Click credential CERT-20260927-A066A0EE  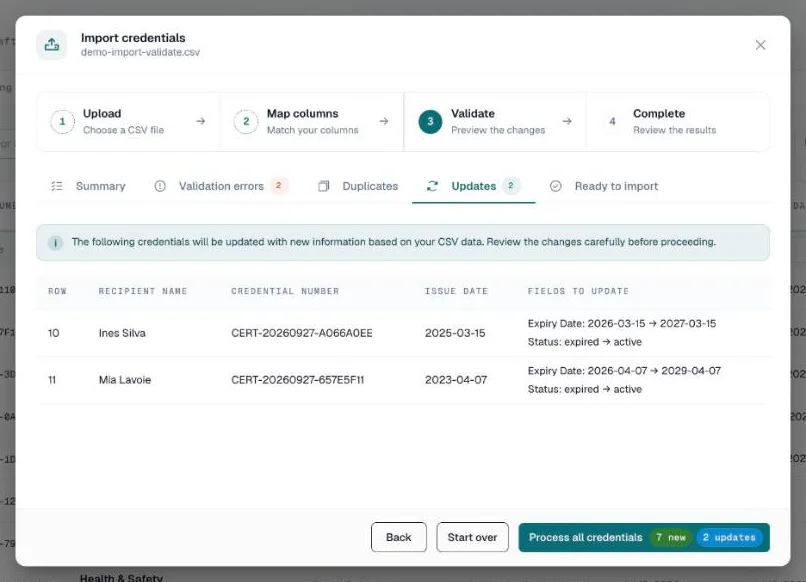tap(302, 333)
